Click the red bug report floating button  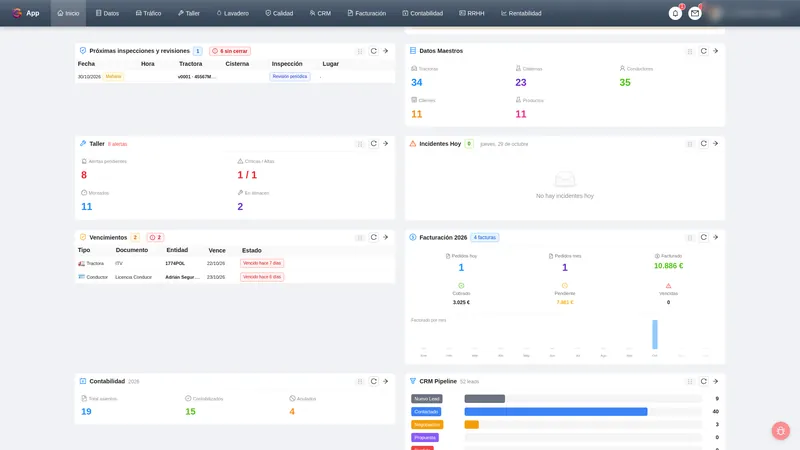[x=780, y=431]
